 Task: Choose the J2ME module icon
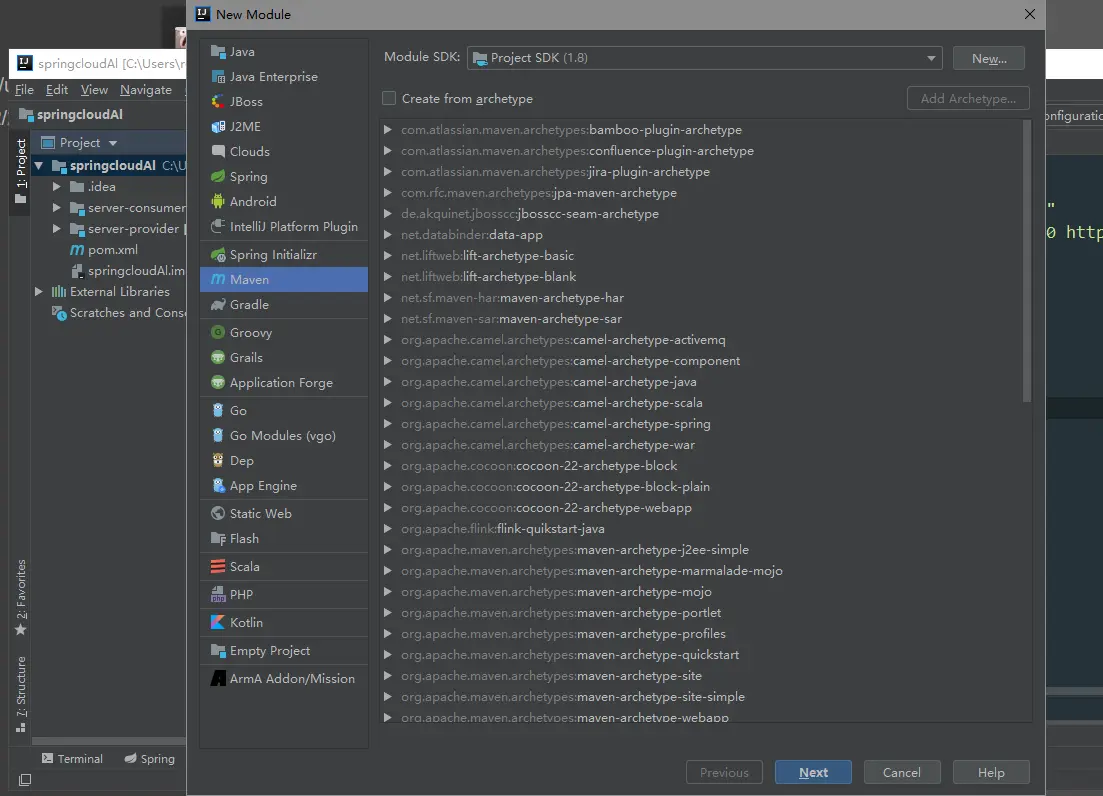(x=218, y=127)
